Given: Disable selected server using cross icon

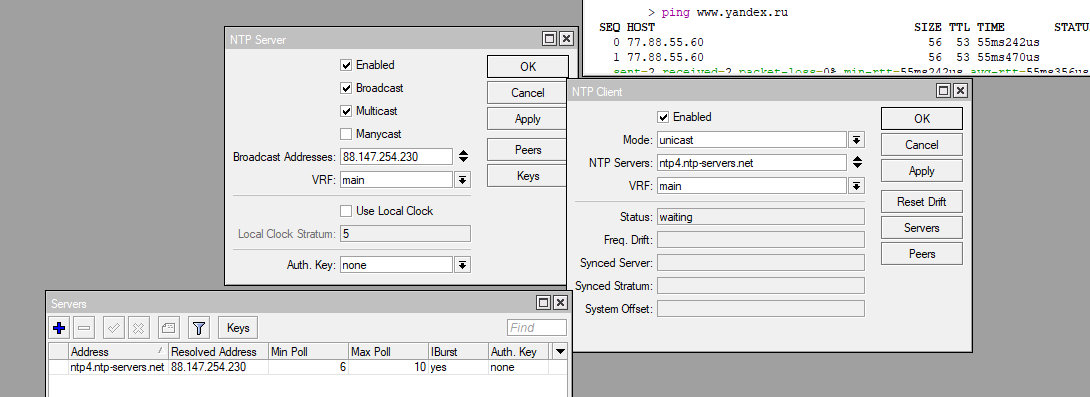Looking at the screenshot, I should click(139, 327).
